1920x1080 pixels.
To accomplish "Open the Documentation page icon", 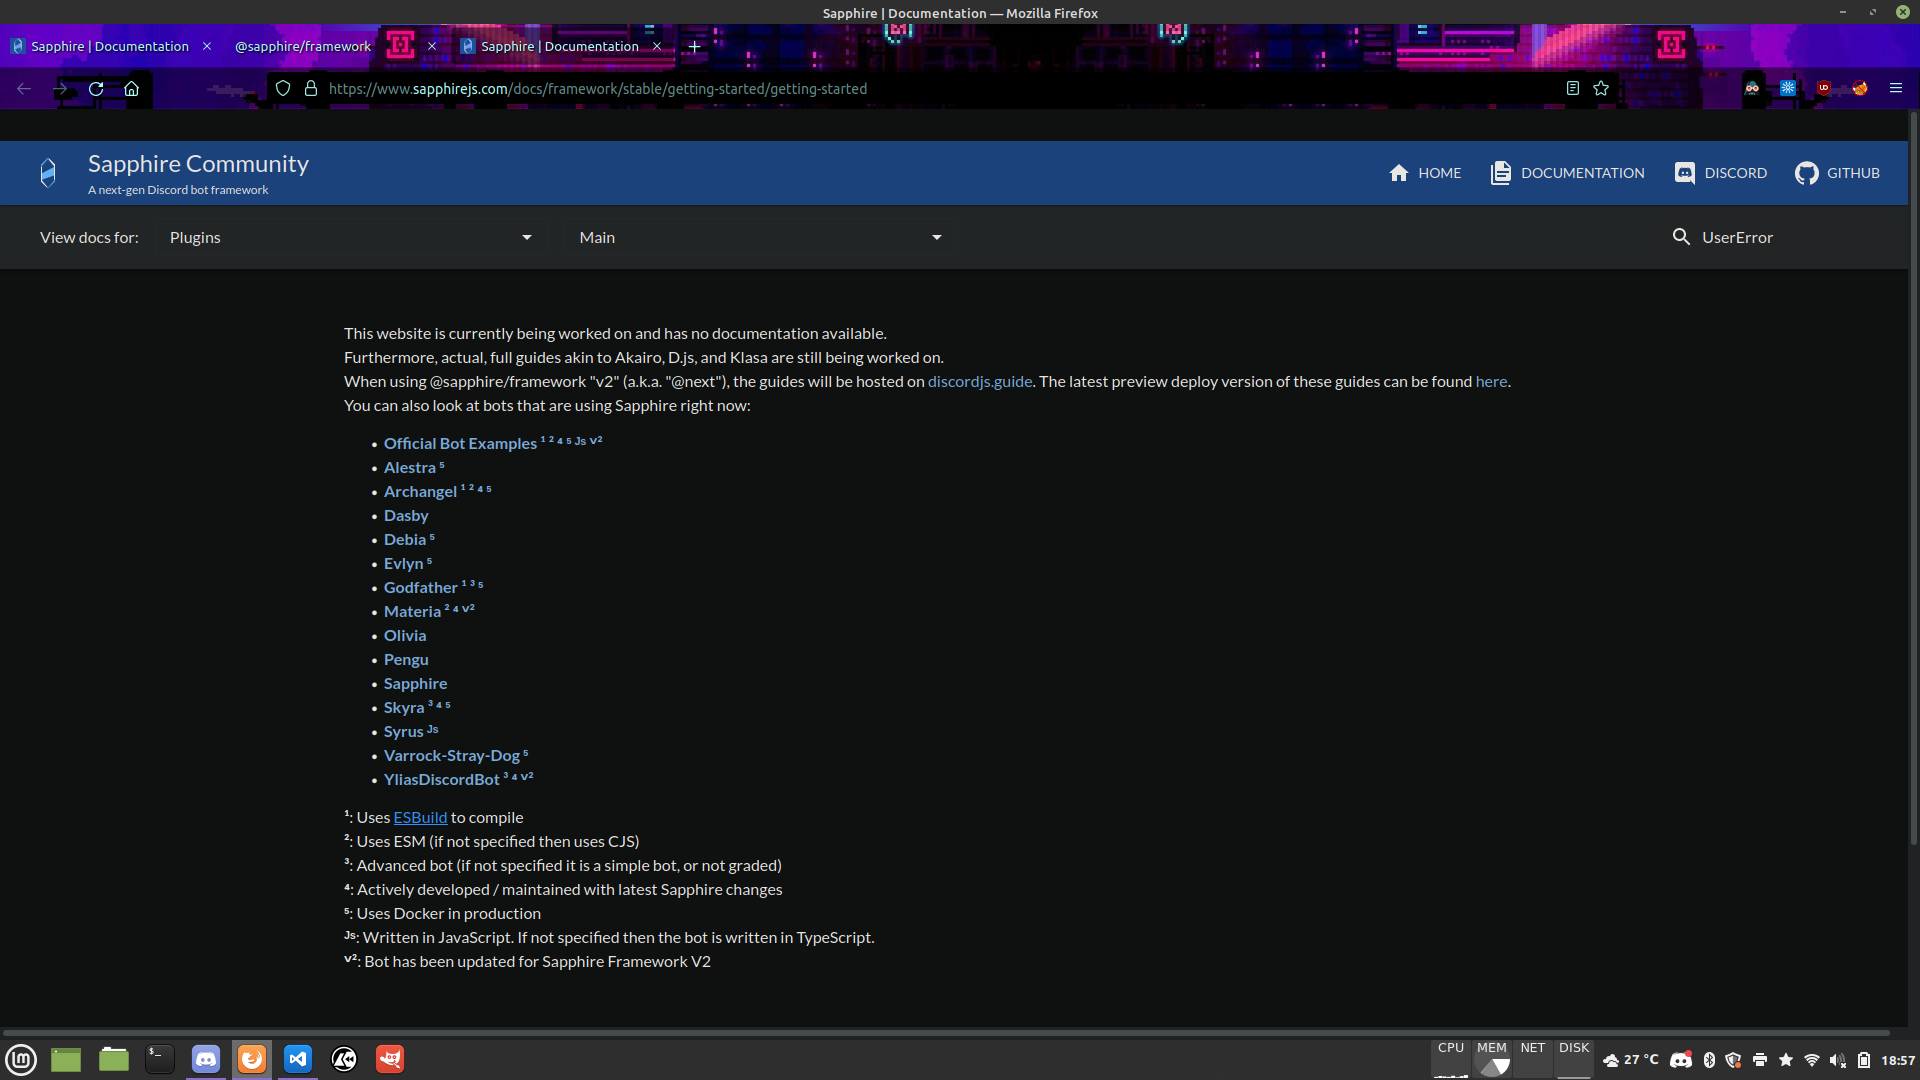I will click(1500, 173).
